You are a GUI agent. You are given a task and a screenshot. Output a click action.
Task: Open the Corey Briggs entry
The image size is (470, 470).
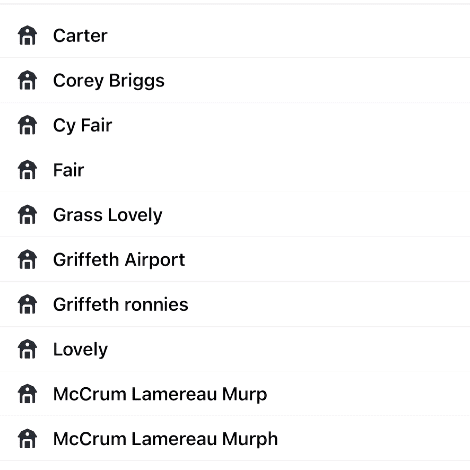[235, 80]
